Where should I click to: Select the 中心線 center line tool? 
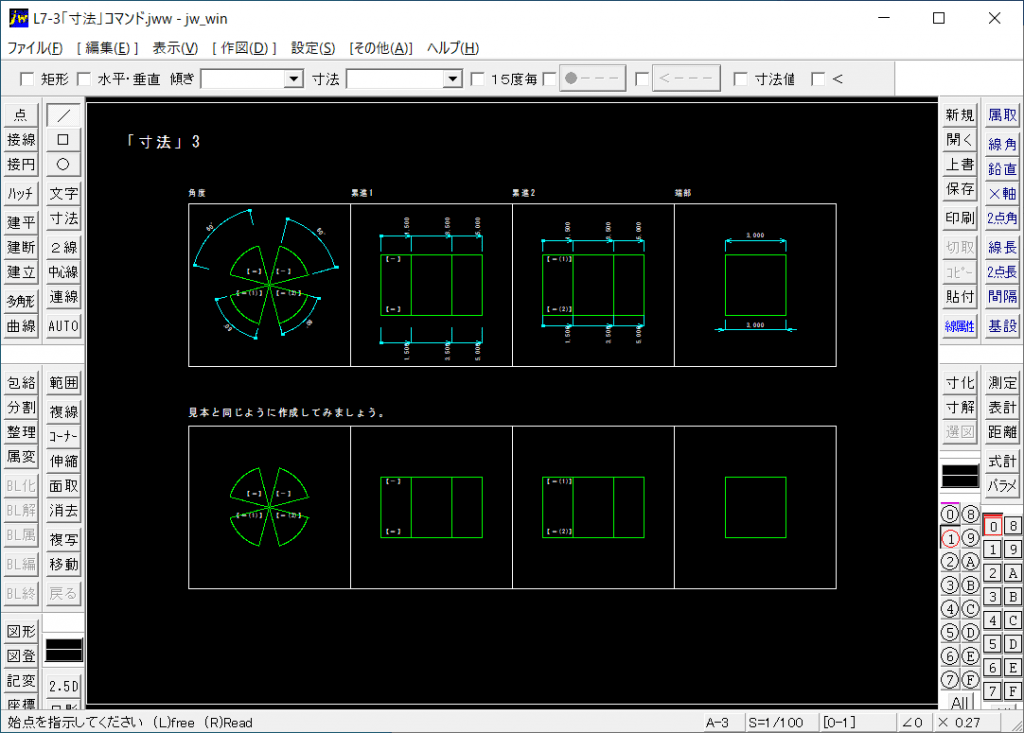tap(63, 272)
